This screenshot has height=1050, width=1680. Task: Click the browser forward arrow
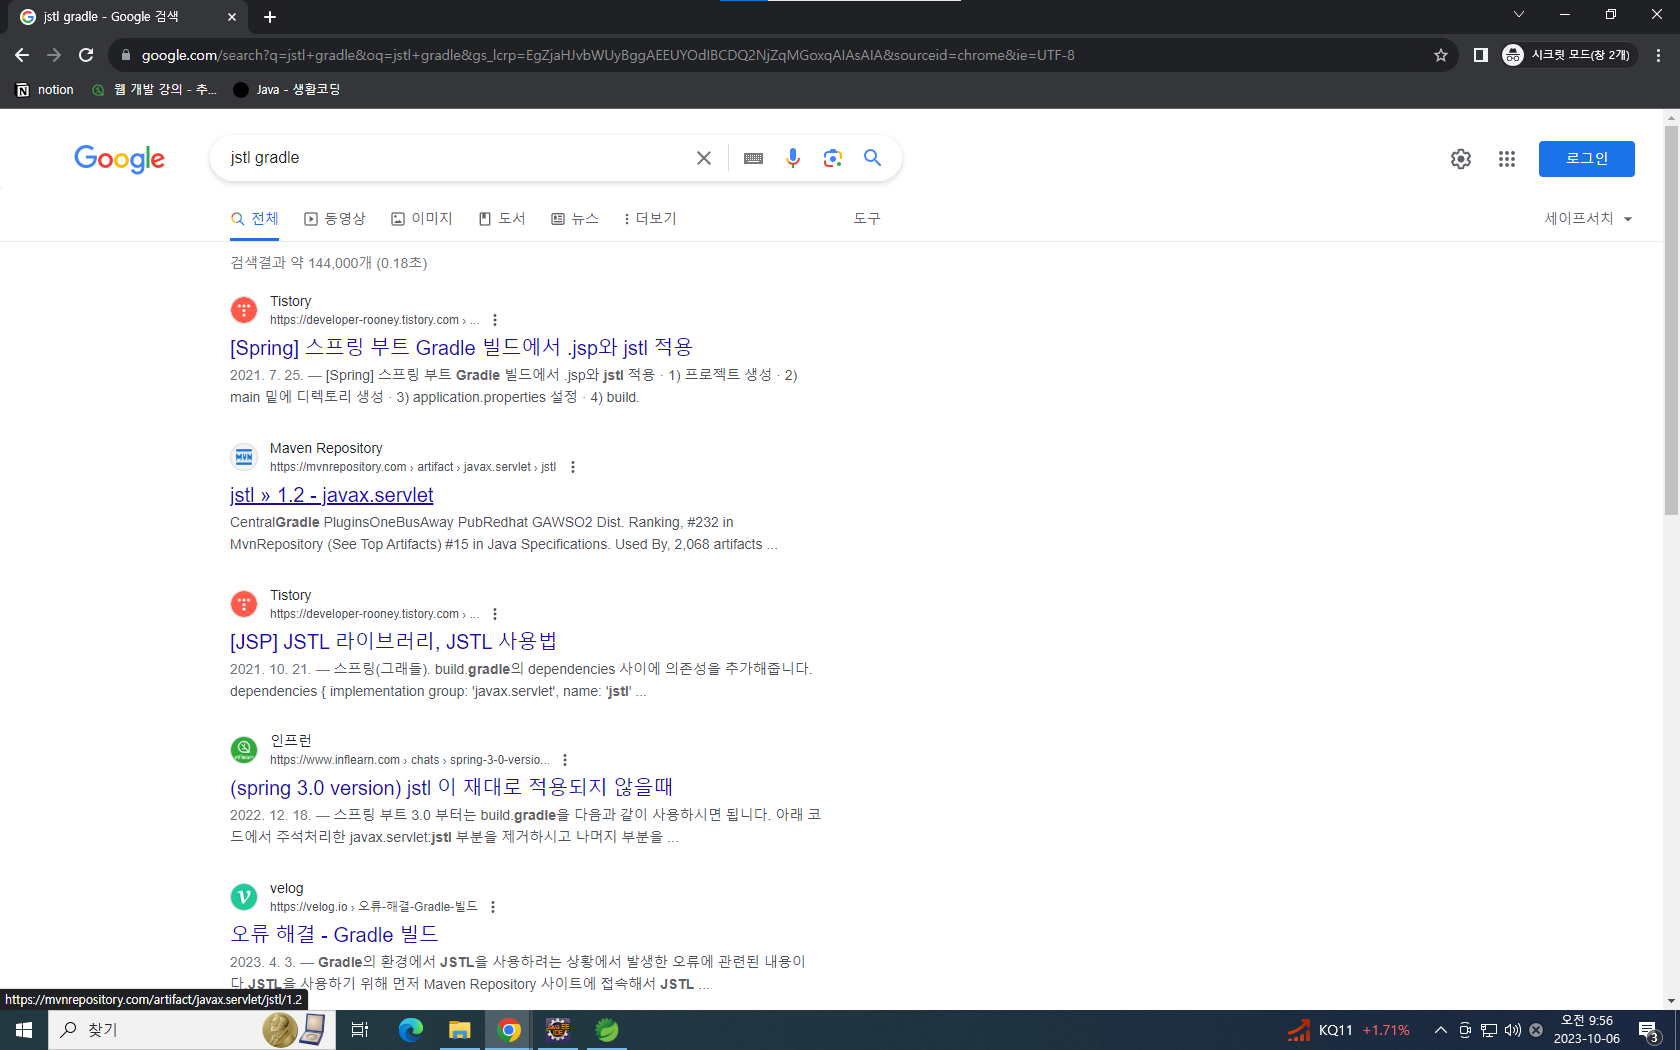tap(54, 55)
